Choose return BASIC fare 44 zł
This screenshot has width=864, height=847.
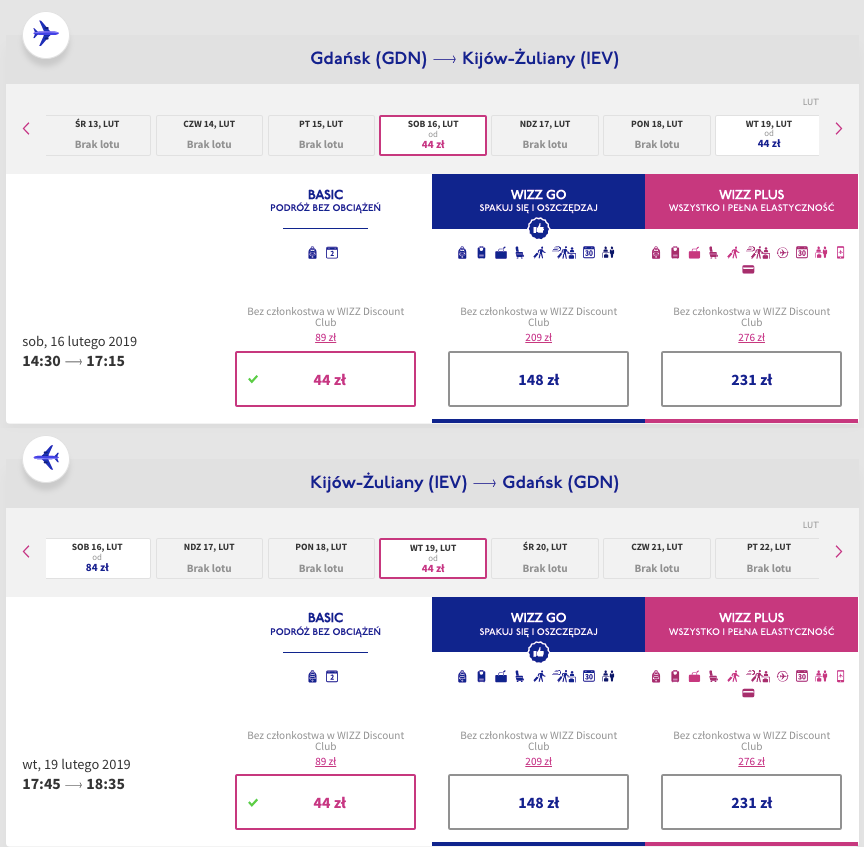coord(325,802)
